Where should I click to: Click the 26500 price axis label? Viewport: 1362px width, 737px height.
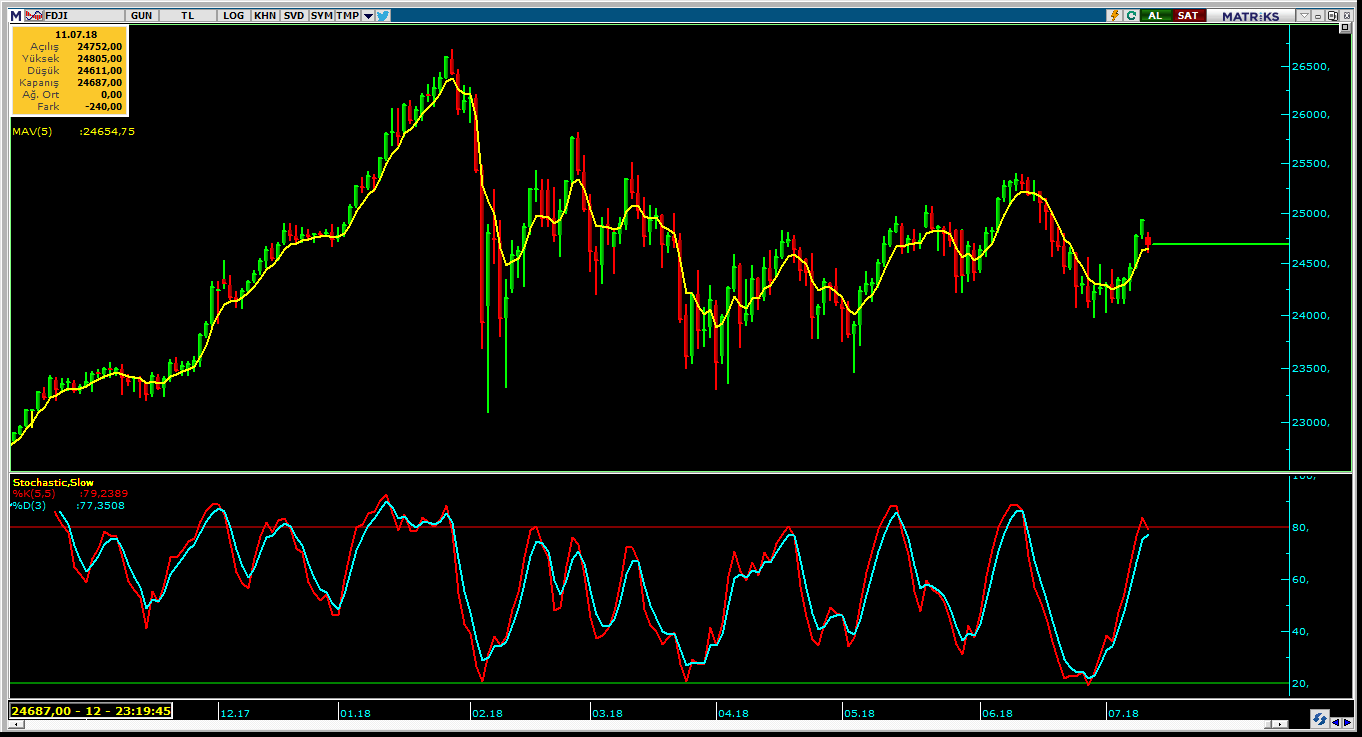coord(1310,66)
